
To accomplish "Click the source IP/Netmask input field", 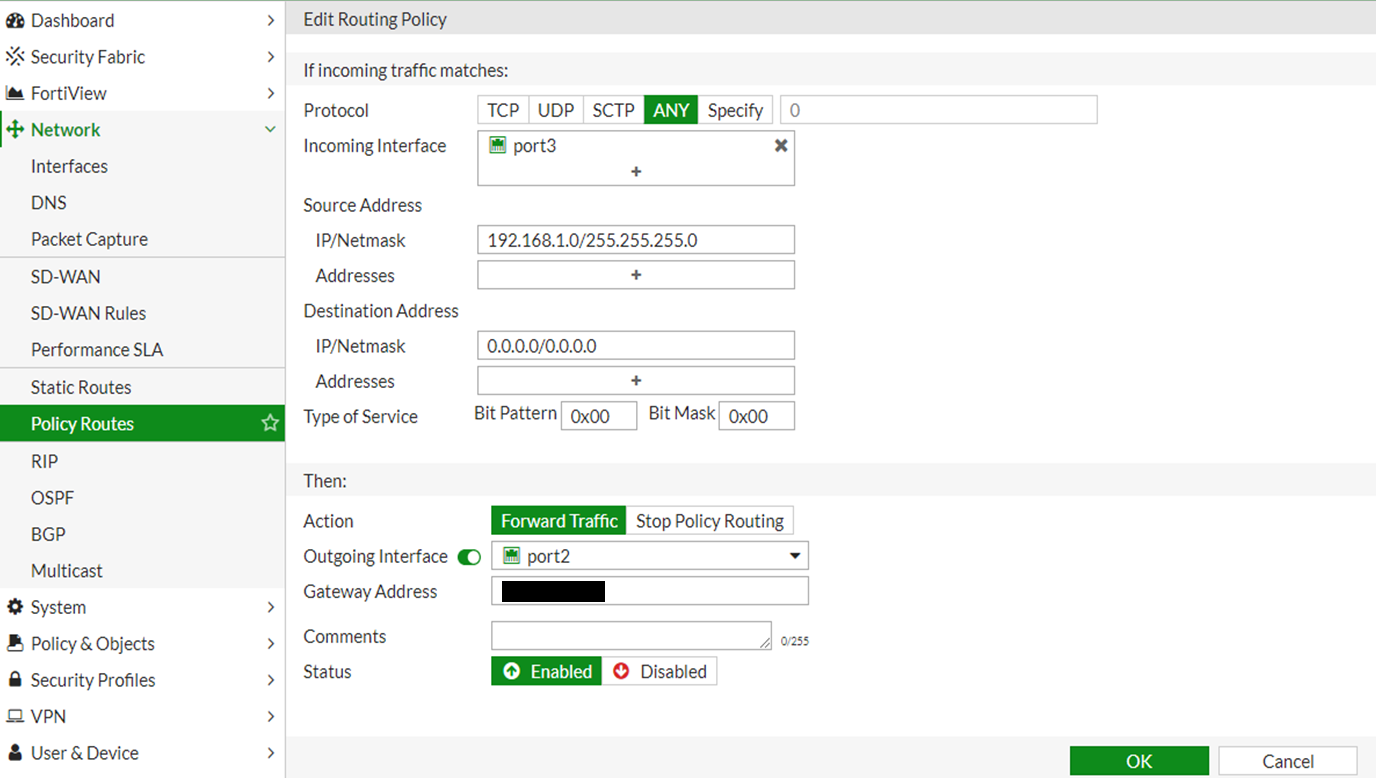I will pos(636,240).
